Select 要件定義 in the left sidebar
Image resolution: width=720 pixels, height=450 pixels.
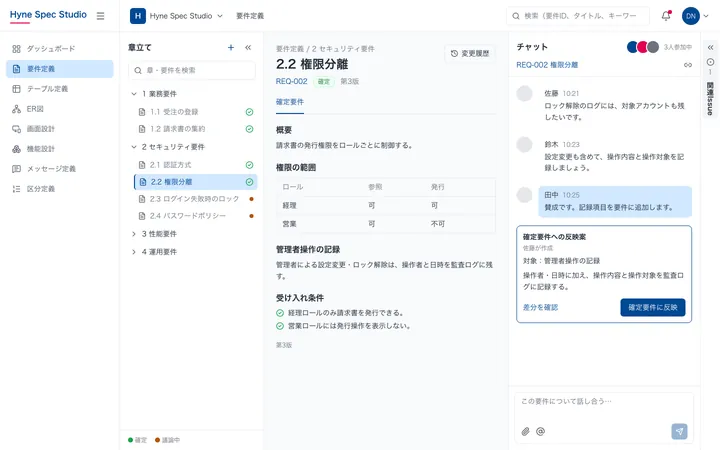click(60, 69)
